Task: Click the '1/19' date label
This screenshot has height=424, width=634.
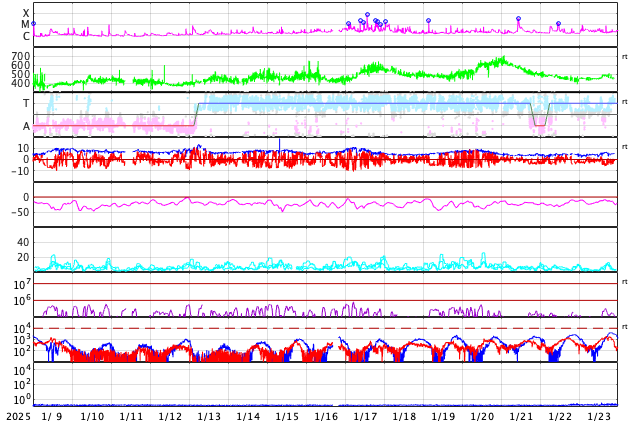Action: [x=443, y=417]
